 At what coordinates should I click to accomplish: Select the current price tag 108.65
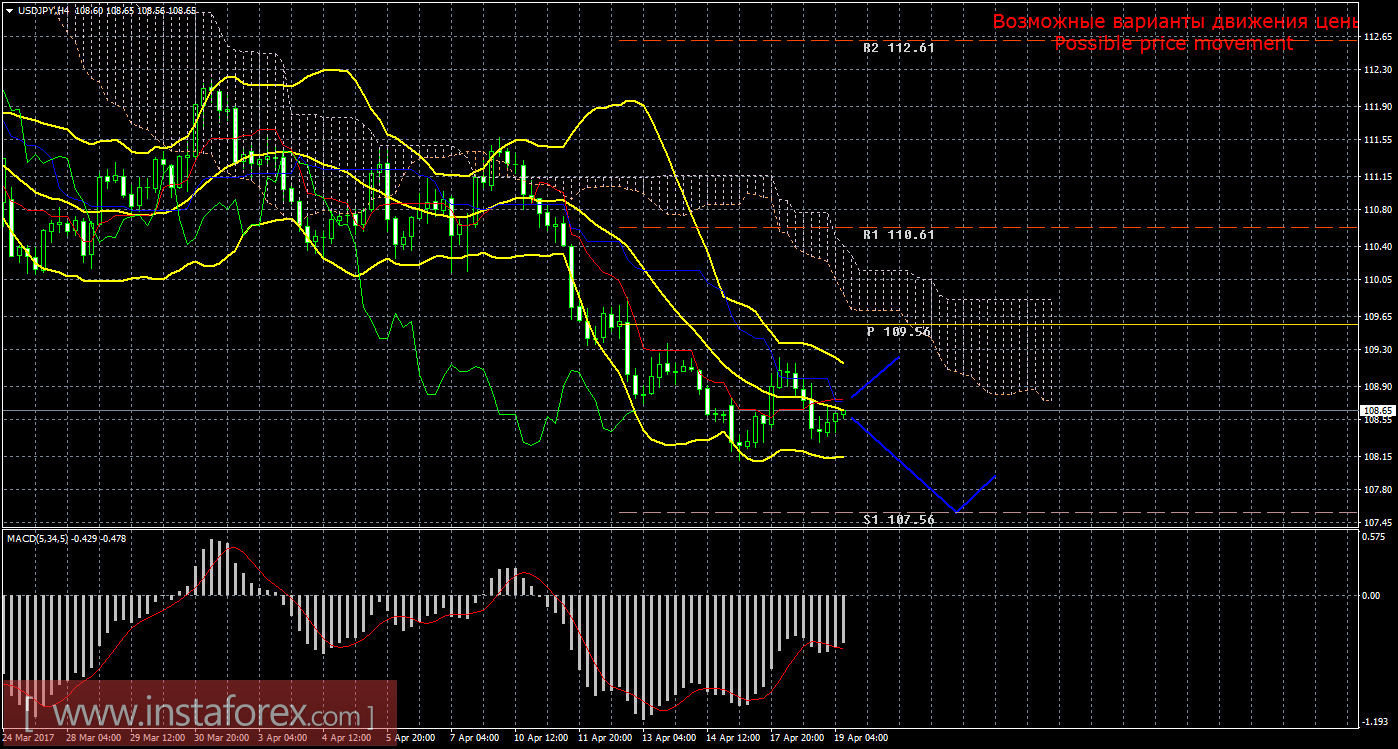pos(1377,410)
